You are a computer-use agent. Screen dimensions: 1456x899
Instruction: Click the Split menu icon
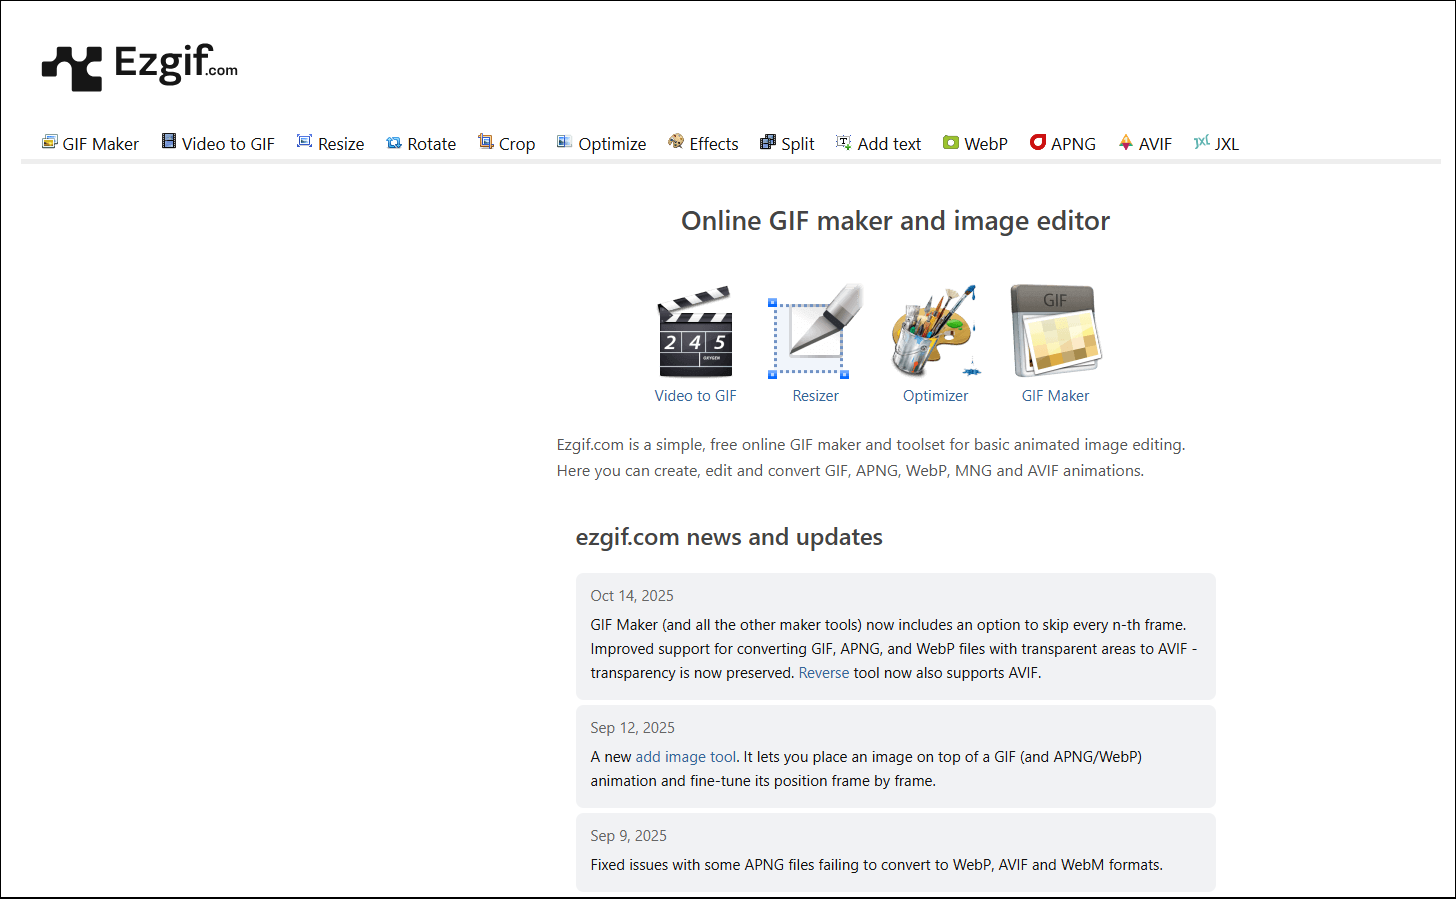coord(768,142)
